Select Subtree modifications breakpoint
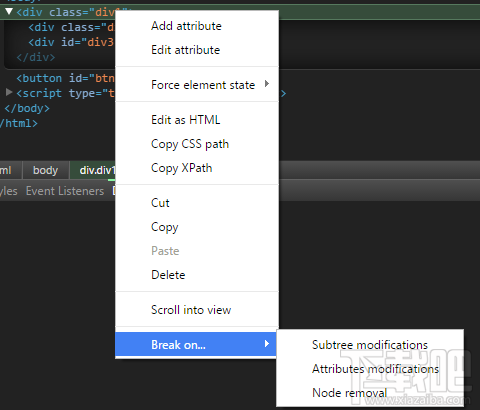Screen dimensions: 480x410 370,345
